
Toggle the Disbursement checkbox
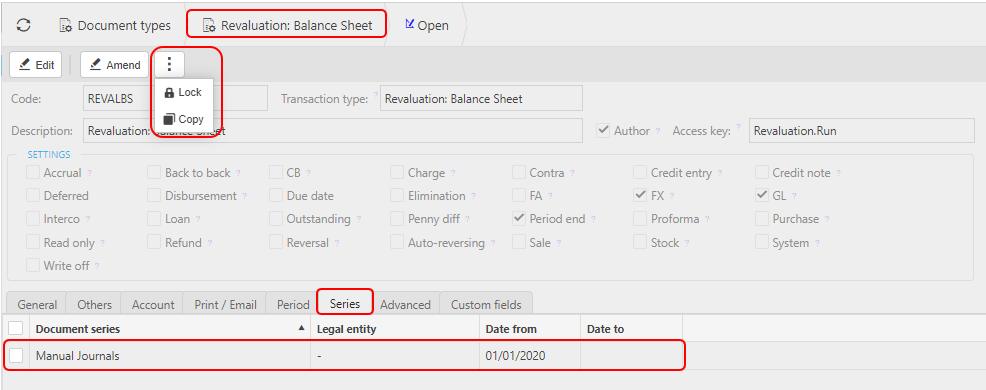(155, 196)
